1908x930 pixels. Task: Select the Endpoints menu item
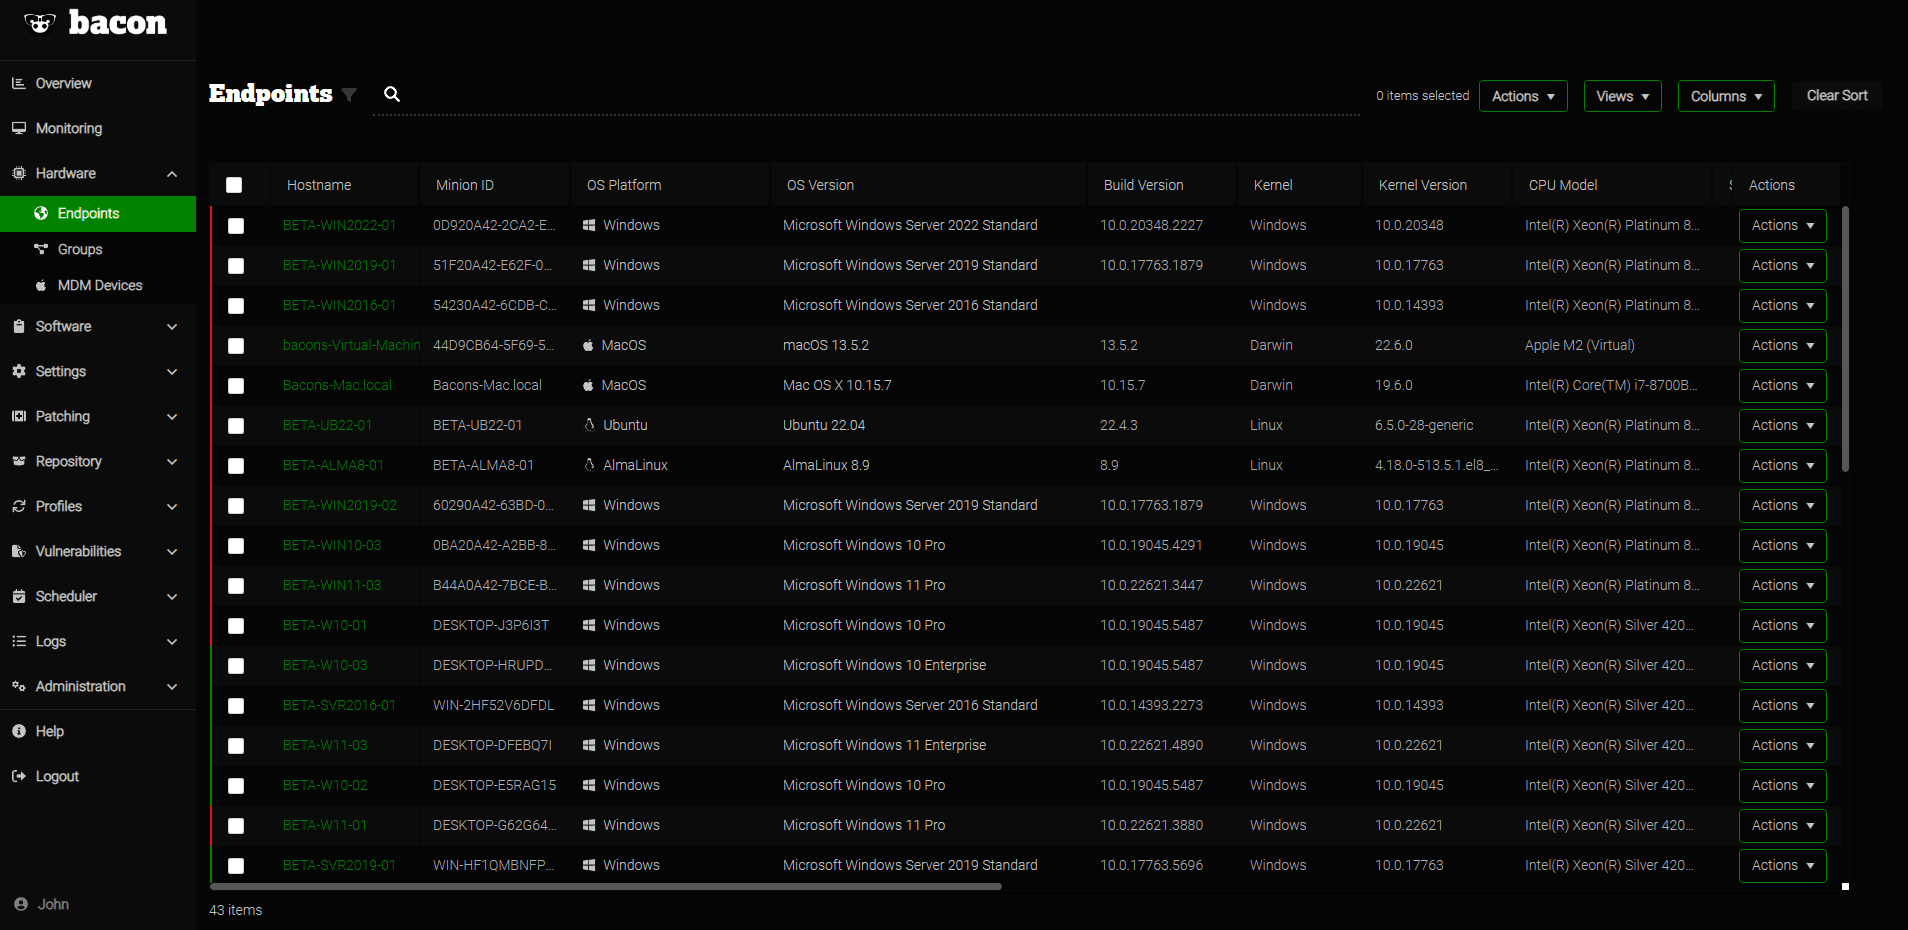pos(97,213)
